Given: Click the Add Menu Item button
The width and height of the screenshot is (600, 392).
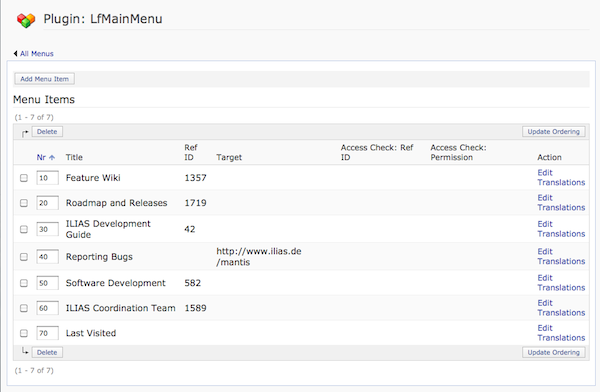Looking at the screenshot, I should (44, 79).
